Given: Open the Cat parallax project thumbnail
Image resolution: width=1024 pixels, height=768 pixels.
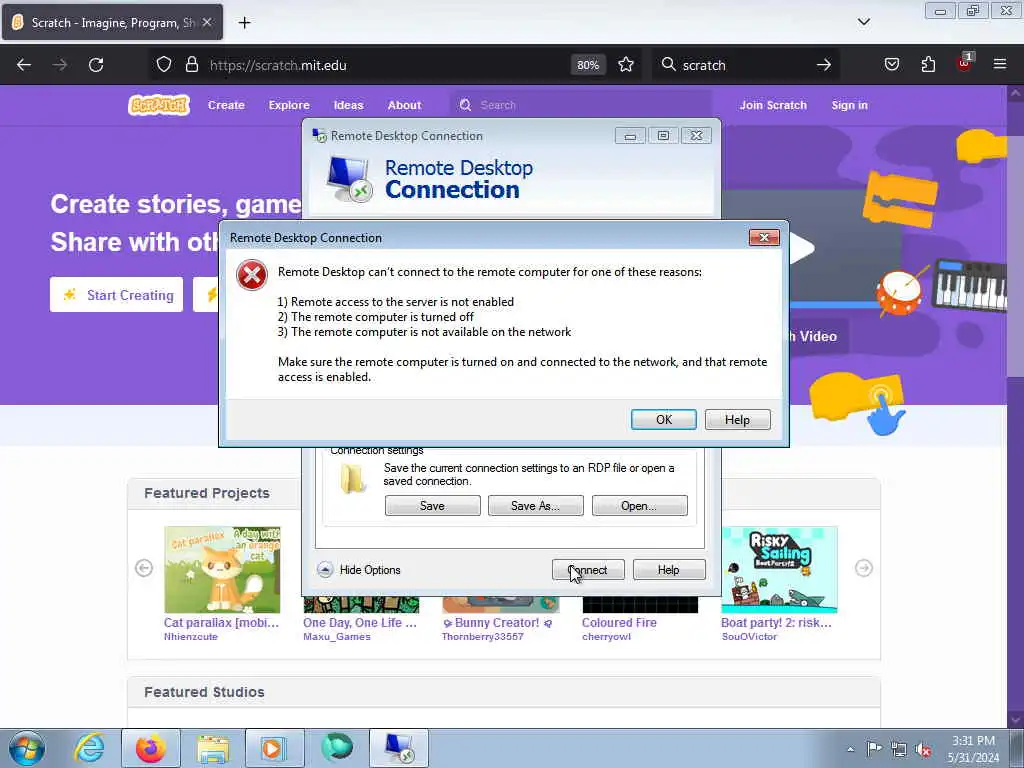Looking at the screenshot, I should pyautogui.click(x=222, y=569).
